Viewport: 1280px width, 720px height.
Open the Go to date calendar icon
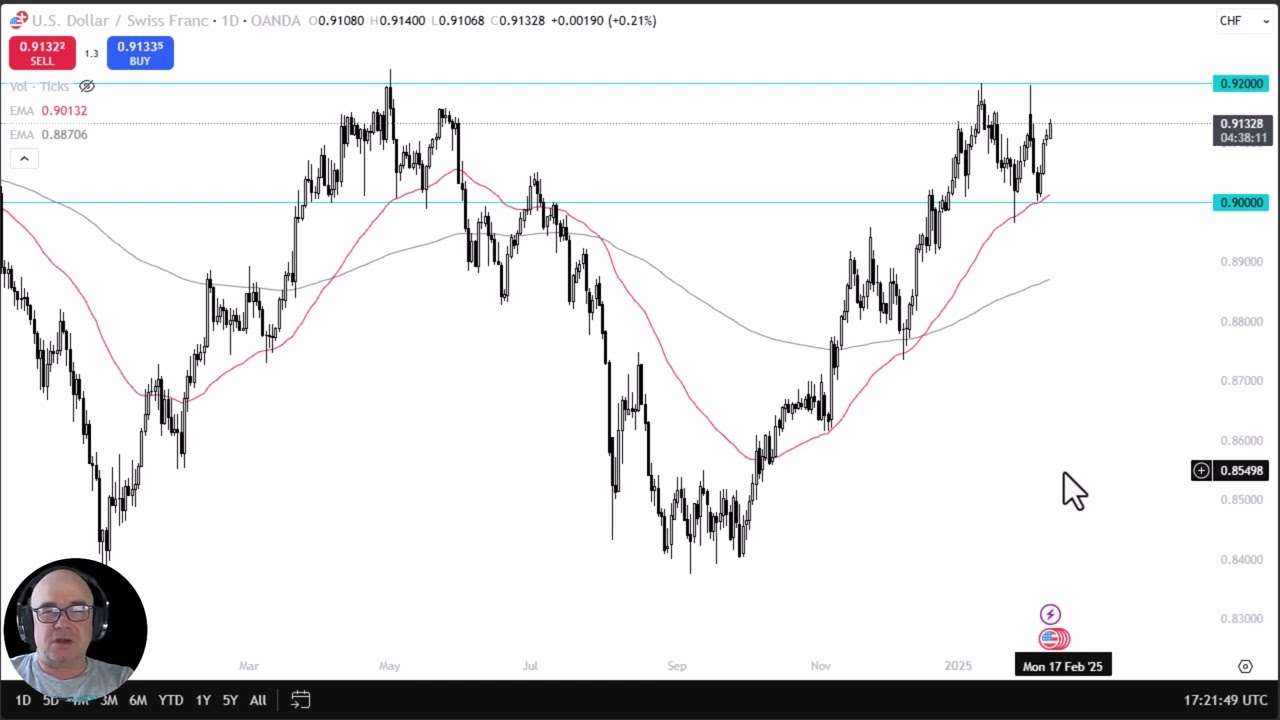coord(300,700)
